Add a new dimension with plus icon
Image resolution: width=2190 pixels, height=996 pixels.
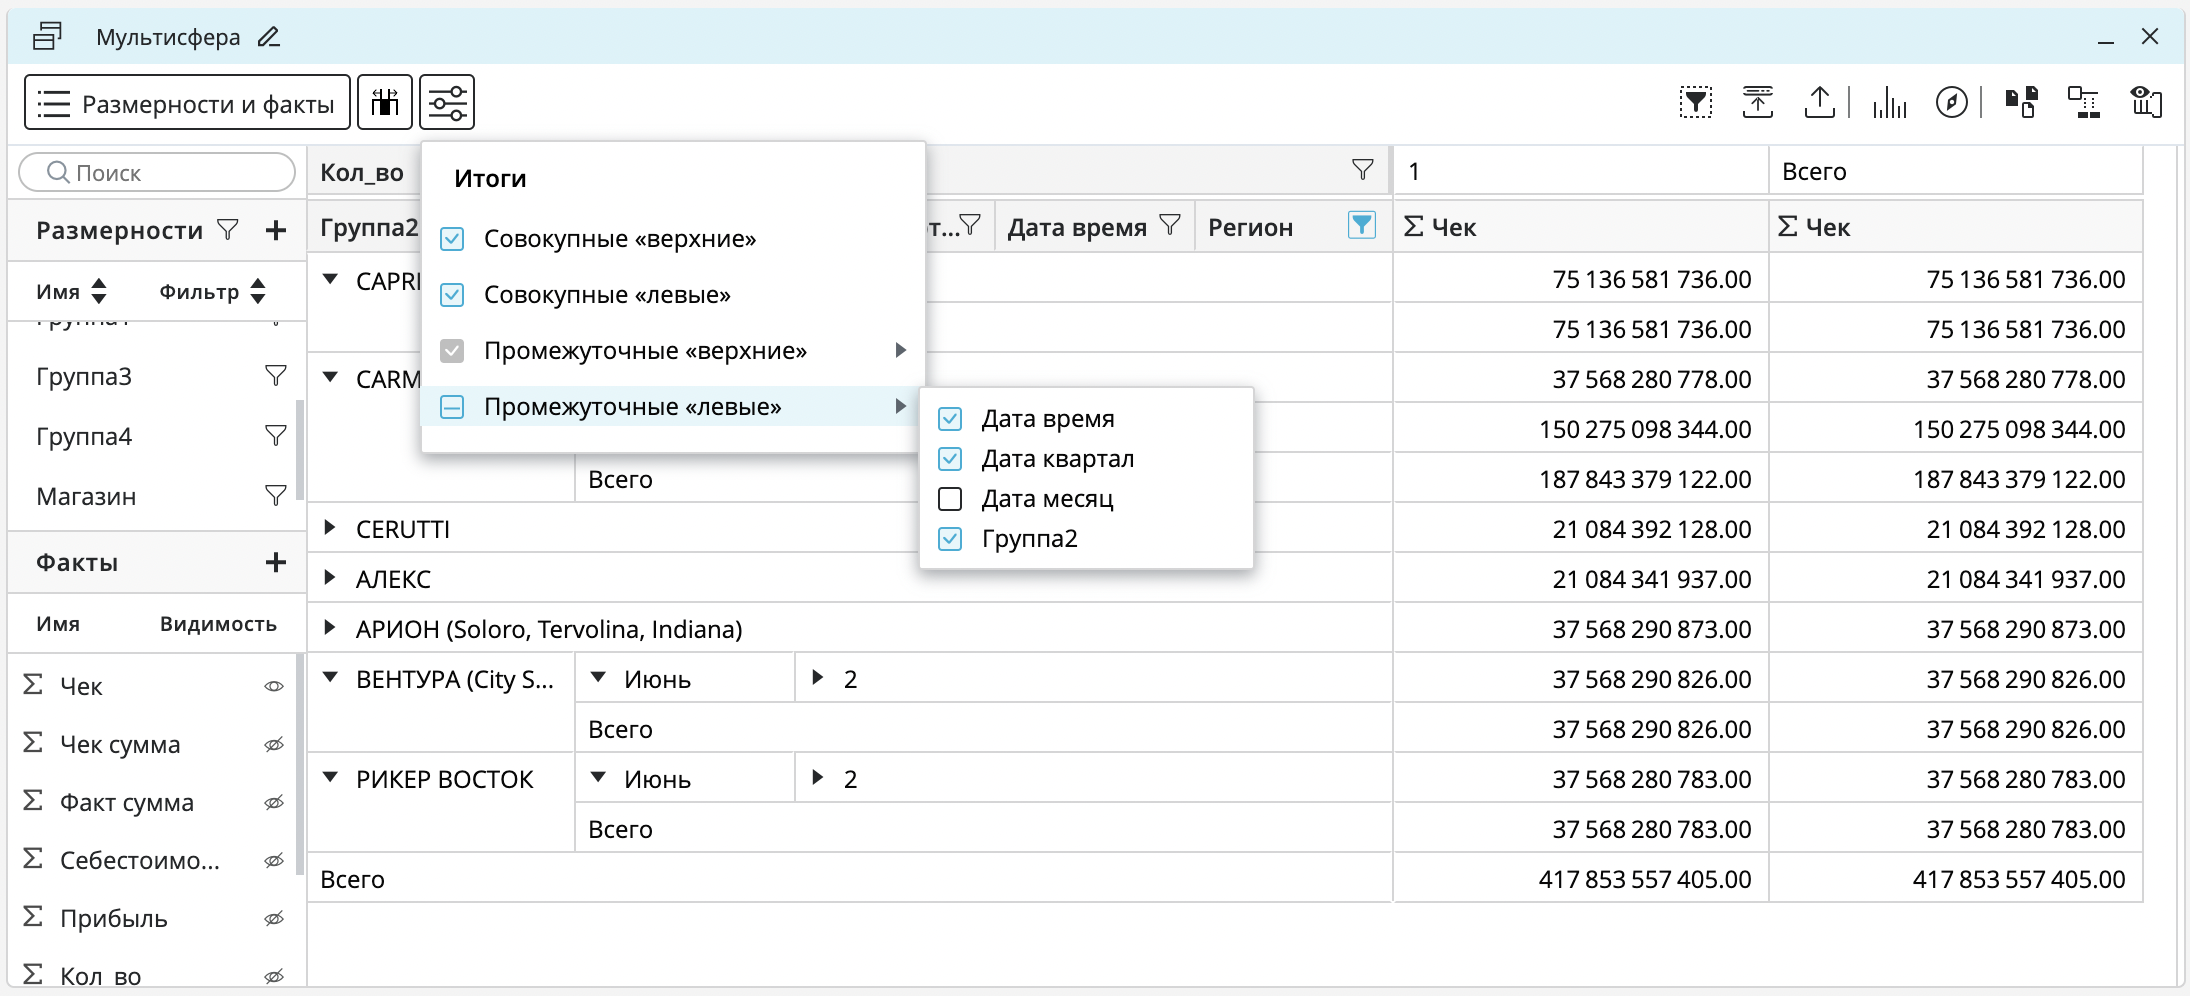[x=276, y=230]
